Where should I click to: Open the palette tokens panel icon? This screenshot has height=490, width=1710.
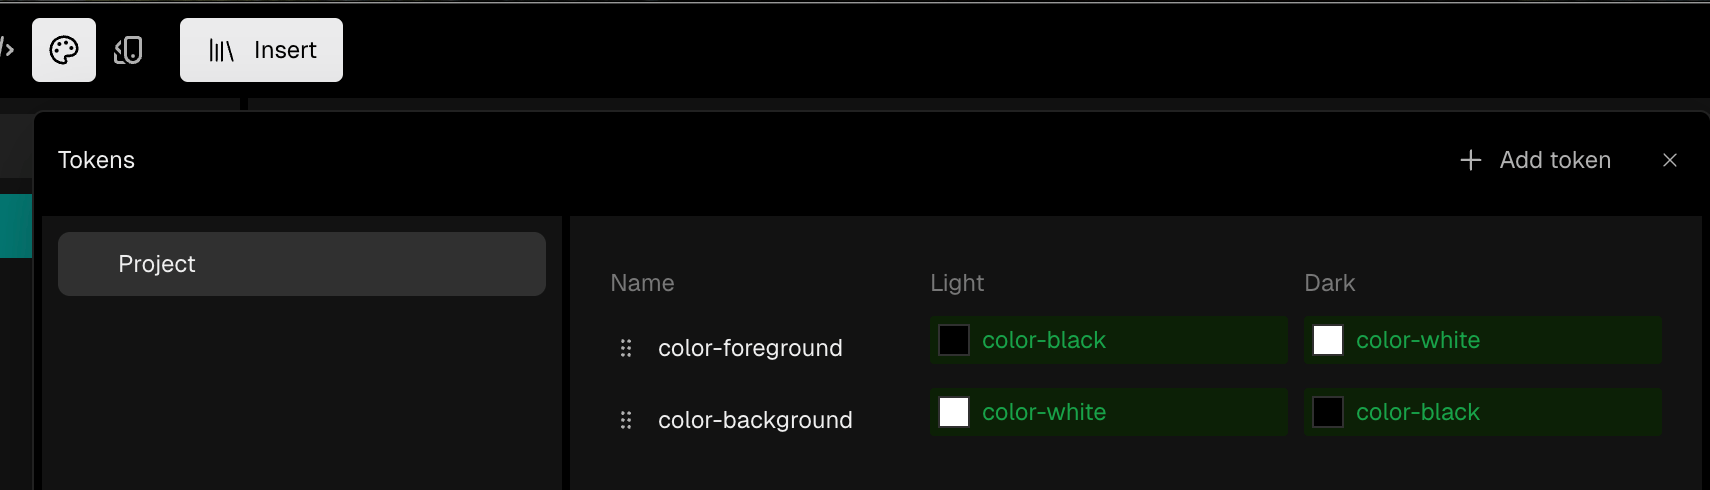64,50
